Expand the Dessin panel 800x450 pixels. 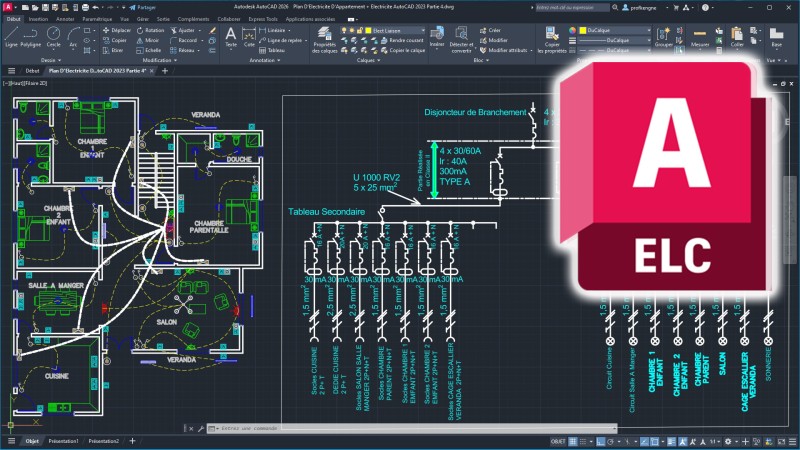pyautogui.click(x=51, y=60)
